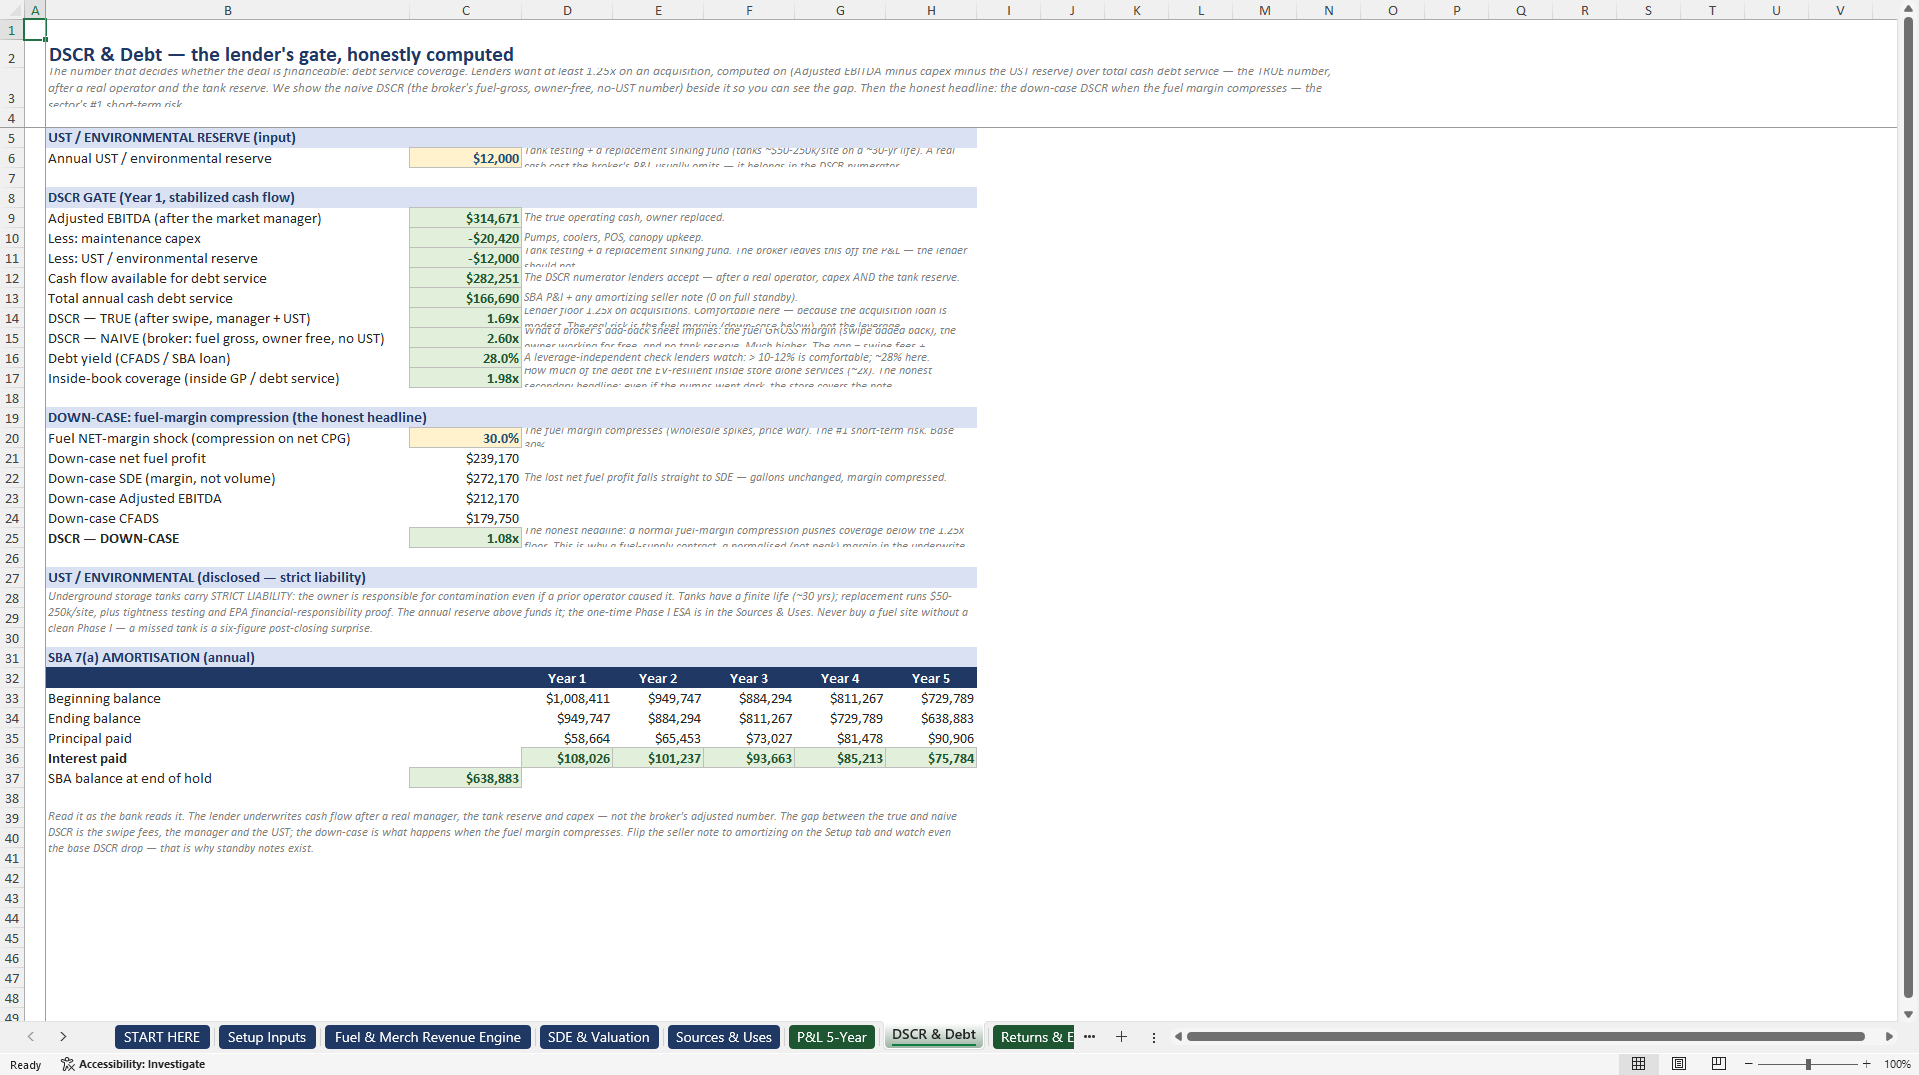Select DSCR DOWN-CASE value 1.08x
This screenshot has width=1919, height=1075.
465,538
